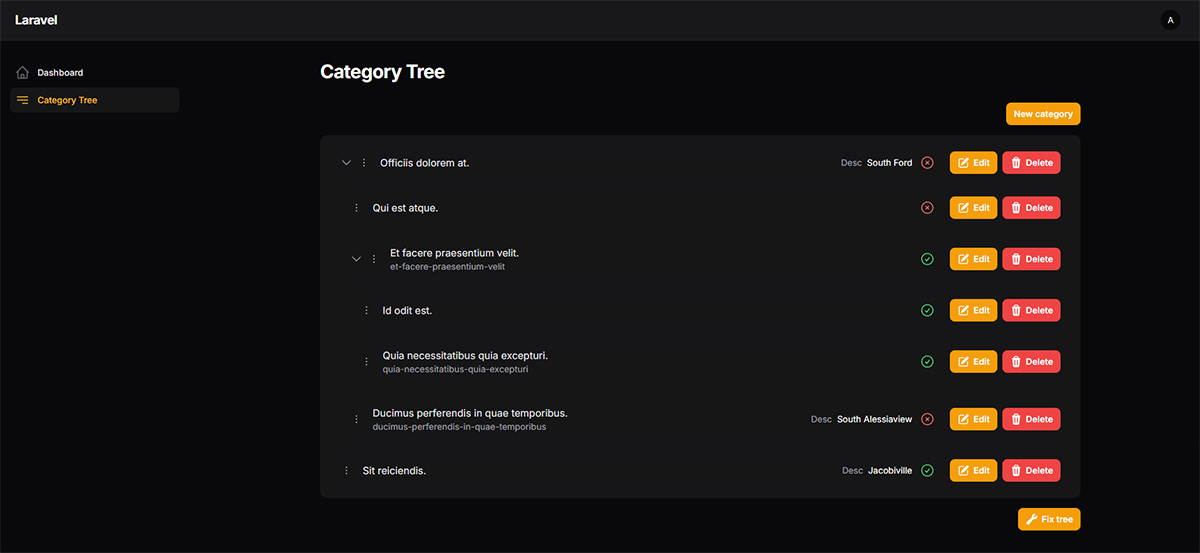This screenshot has width=1200, height=553.
Task: Open the Dashboard page
Action: pos(60,73)
